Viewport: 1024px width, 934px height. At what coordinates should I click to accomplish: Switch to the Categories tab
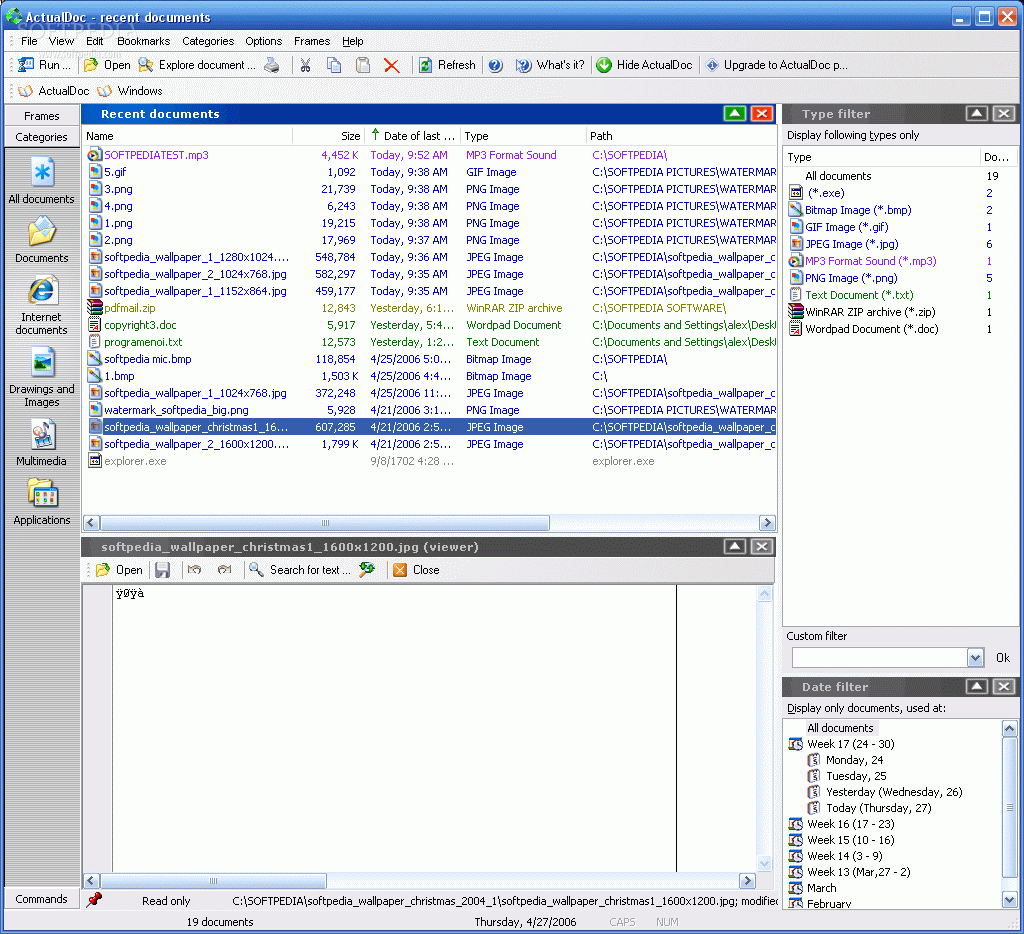tap(42, 137)
